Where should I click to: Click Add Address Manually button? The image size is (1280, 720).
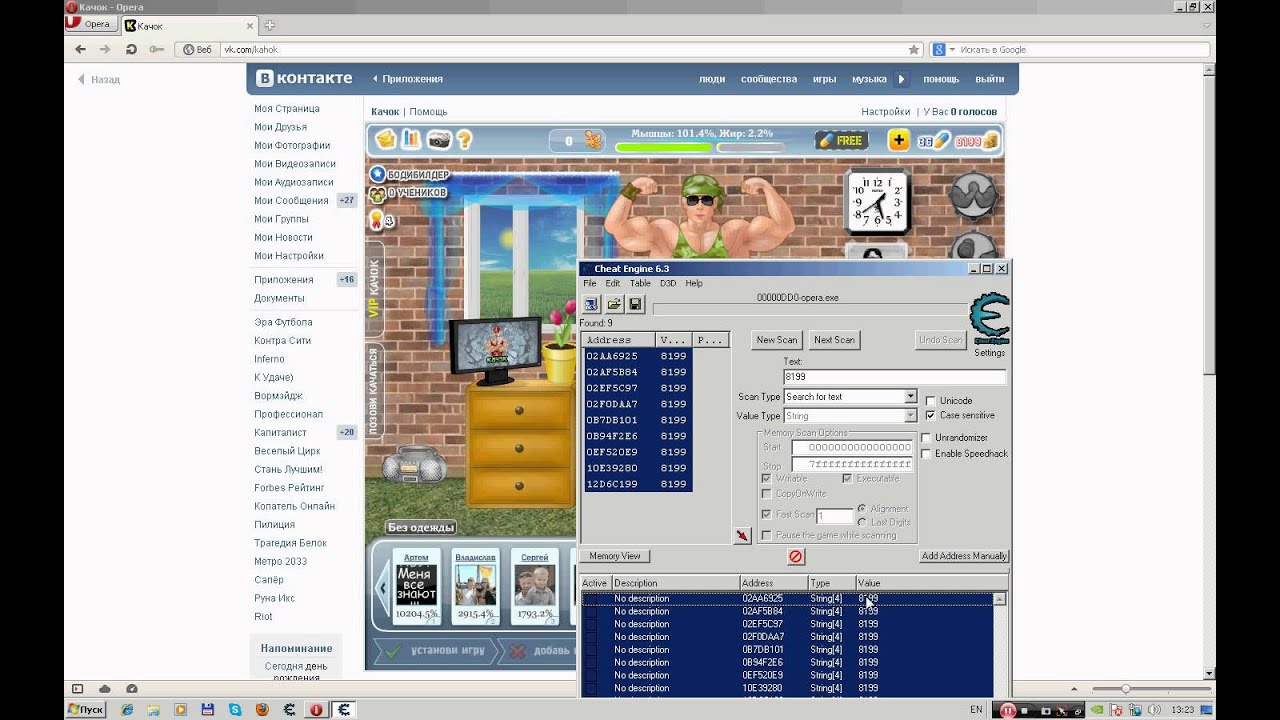point(964,556)
